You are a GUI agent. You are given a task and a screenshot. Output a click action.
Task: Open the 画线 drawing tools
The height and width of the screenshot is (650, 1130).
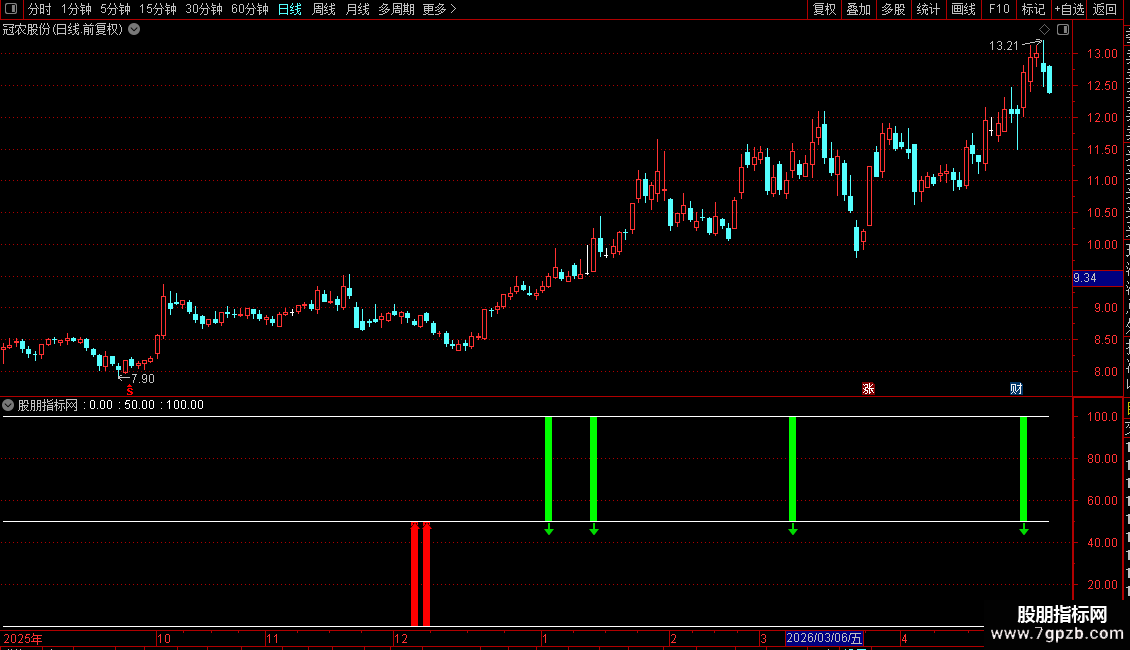click(964, 9)
